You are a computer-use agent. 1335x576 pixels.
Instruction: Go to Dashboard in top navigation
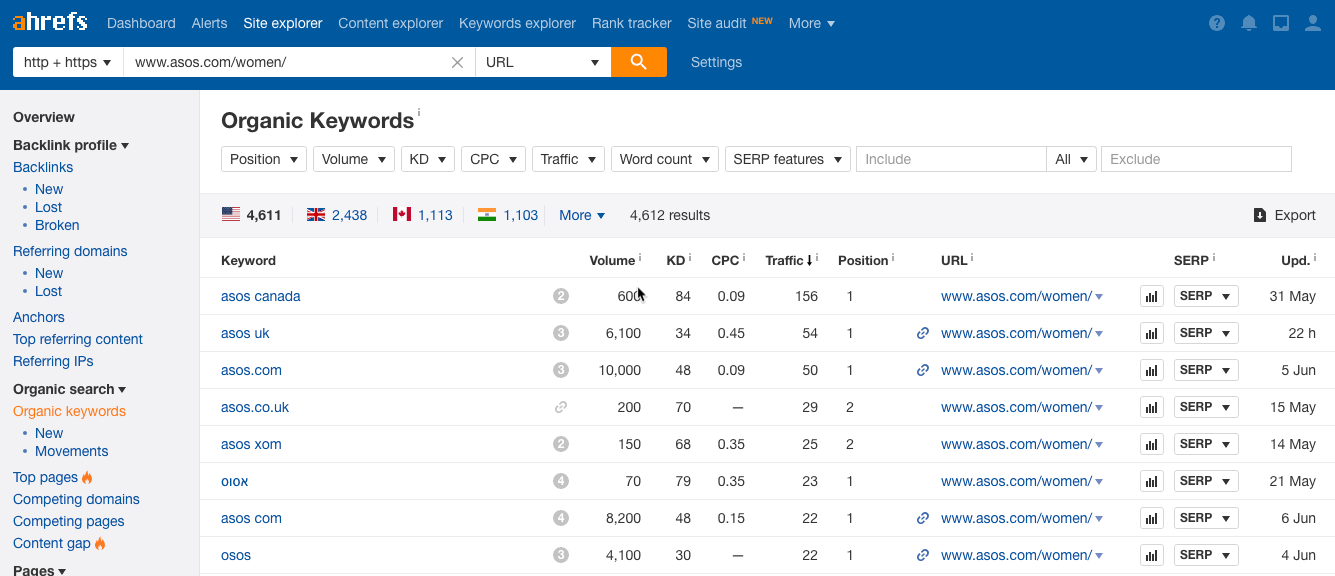[x=141, y=23]
